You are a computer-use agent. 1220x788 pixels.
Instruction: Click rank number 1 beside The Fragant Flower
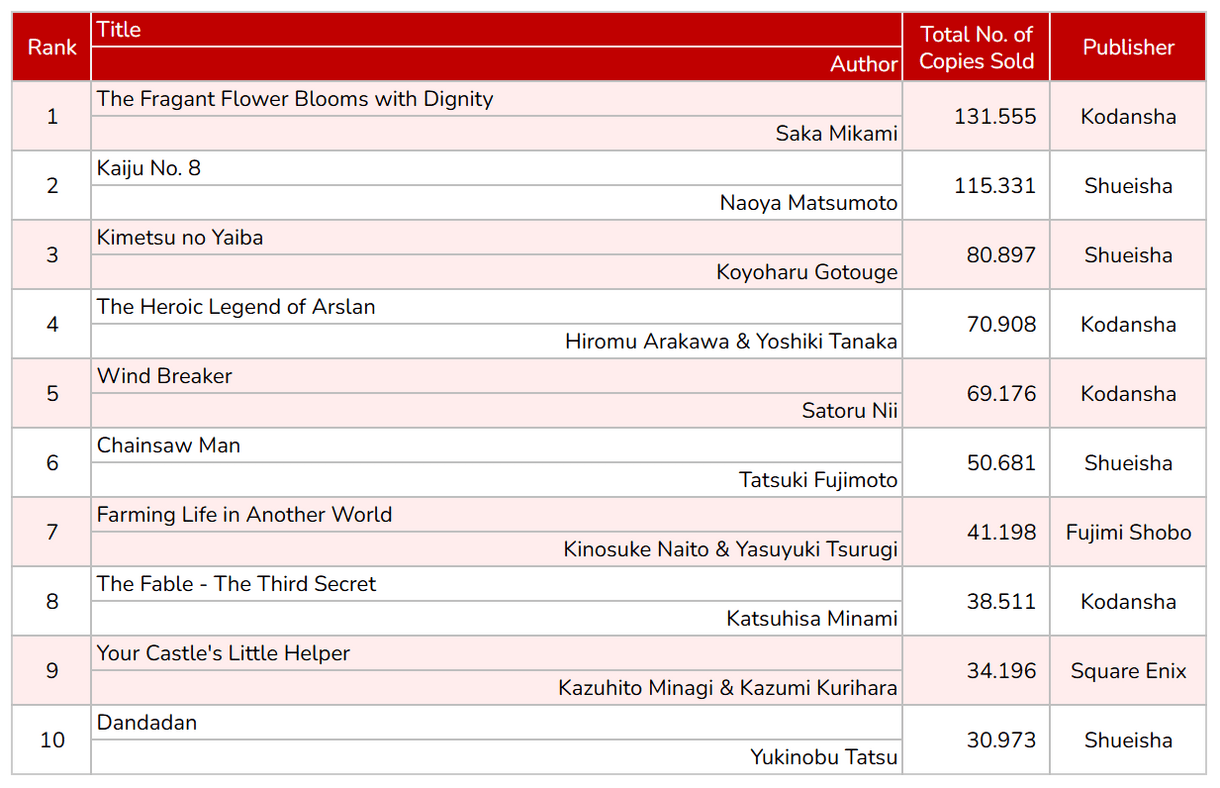pyautogui.click(x=52, y=117)
